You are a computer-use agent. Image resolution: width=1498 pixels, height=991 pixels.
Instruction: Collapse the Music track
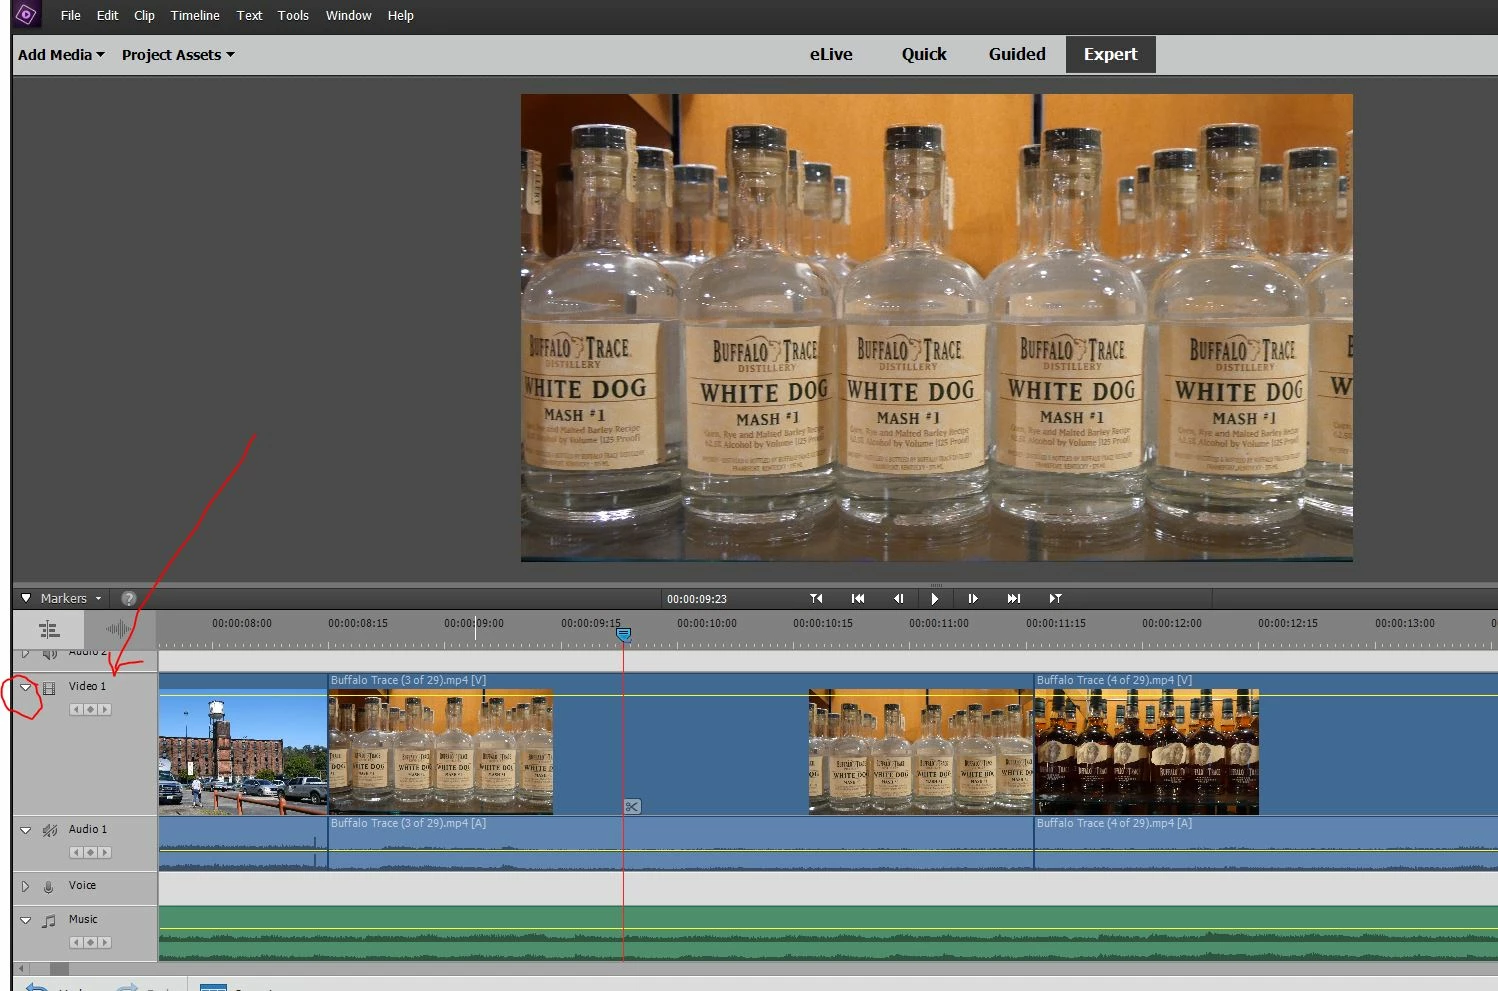click(x=26, y=920)
